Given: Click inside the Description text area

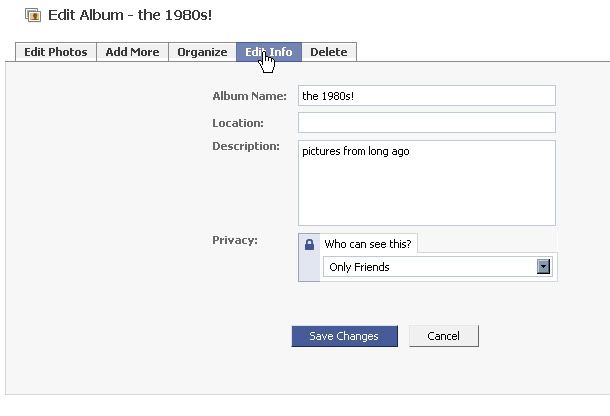Looking at the screenshot, I should coord(426,183).
